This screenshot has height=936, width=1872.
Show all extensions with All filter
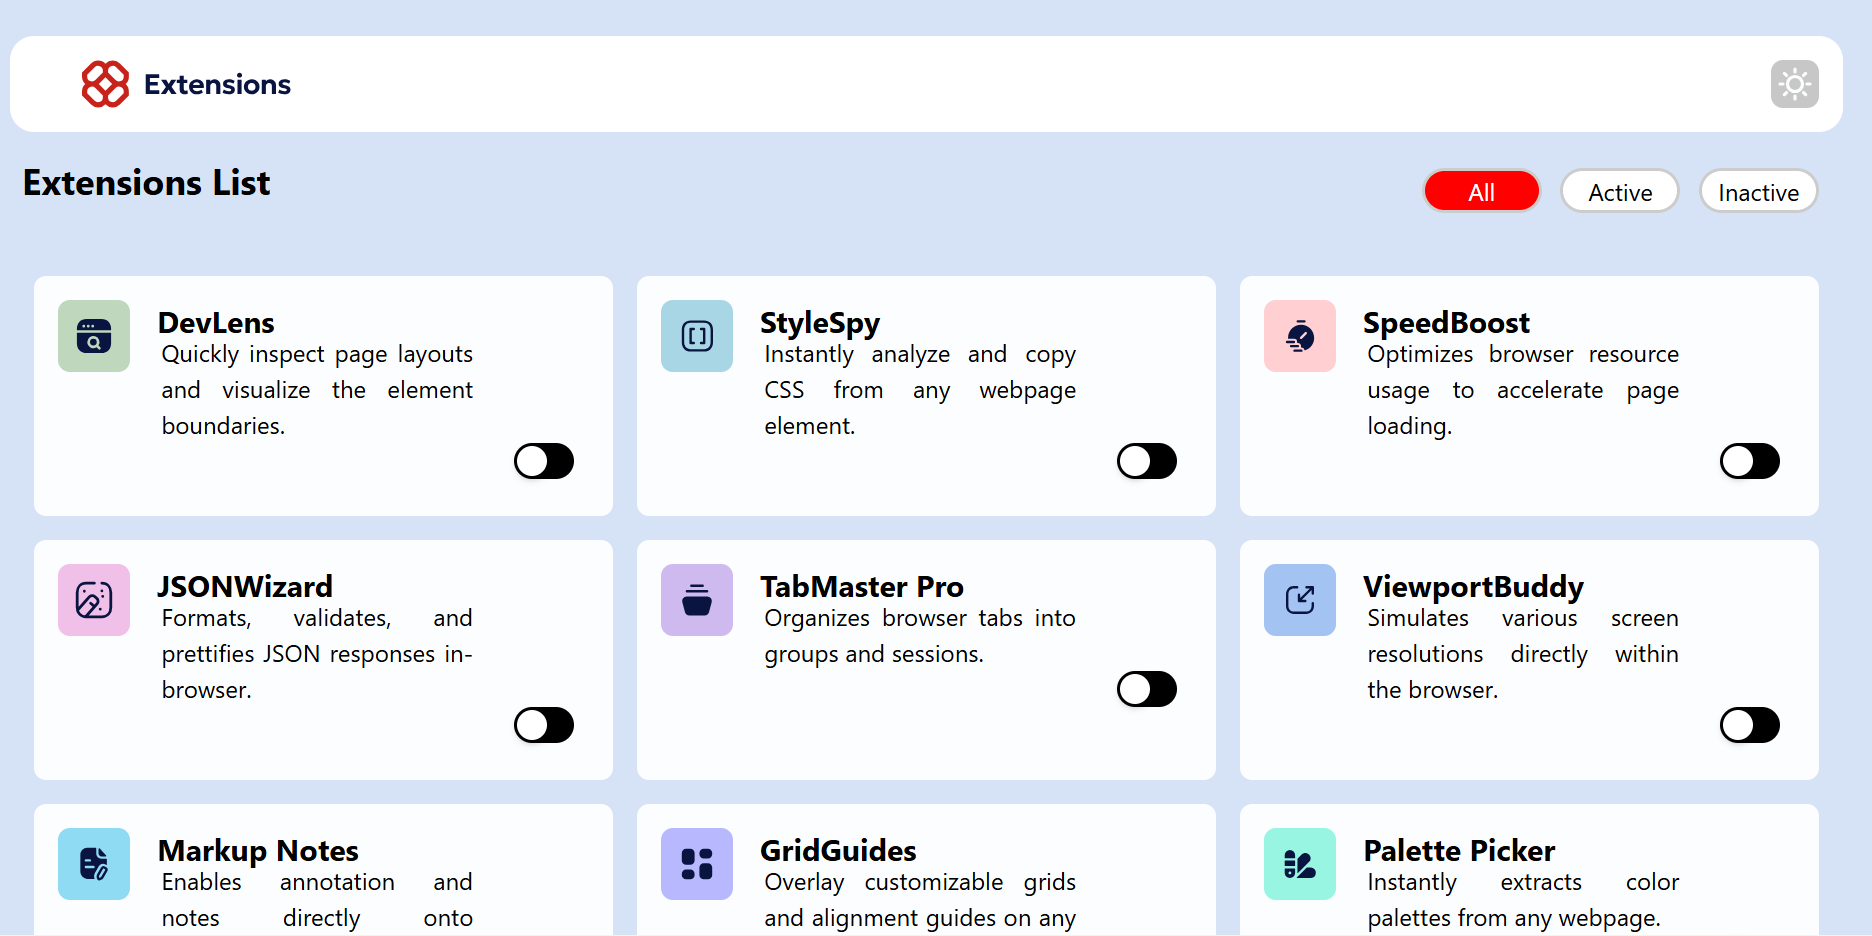coord(1481,192)
